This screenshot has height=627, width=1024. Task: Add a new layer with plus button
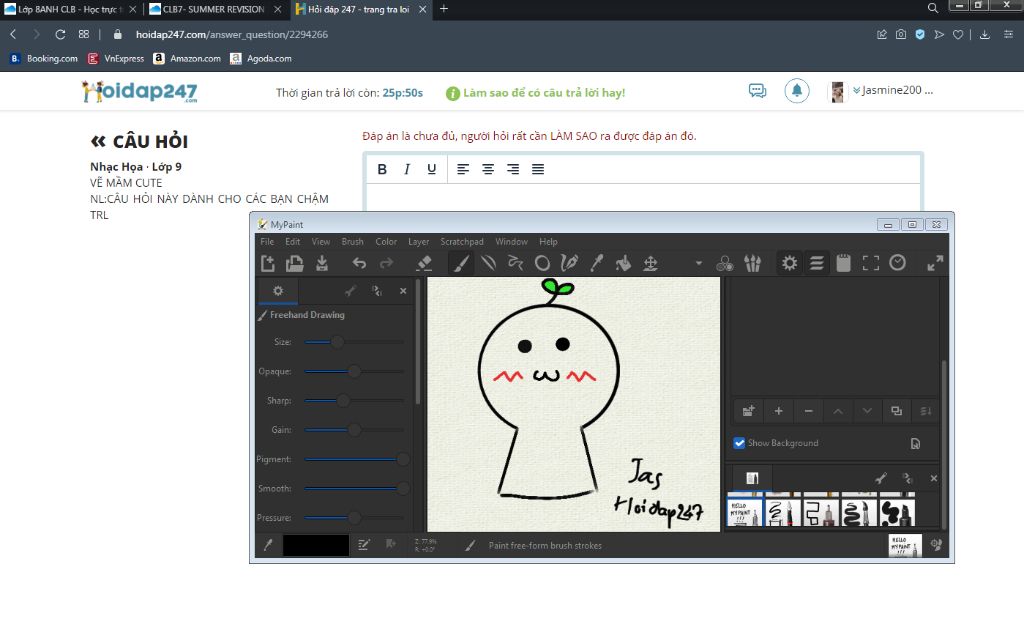(778, 411)
